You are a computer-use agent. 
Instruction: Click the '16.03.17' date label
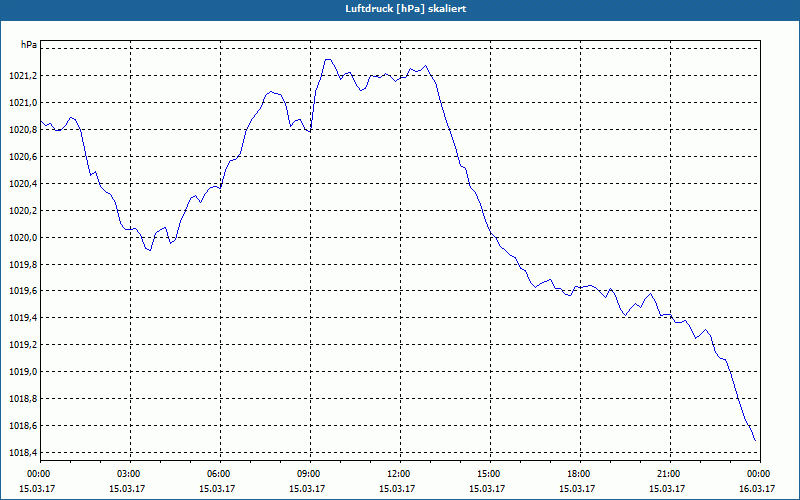point(757,489)
